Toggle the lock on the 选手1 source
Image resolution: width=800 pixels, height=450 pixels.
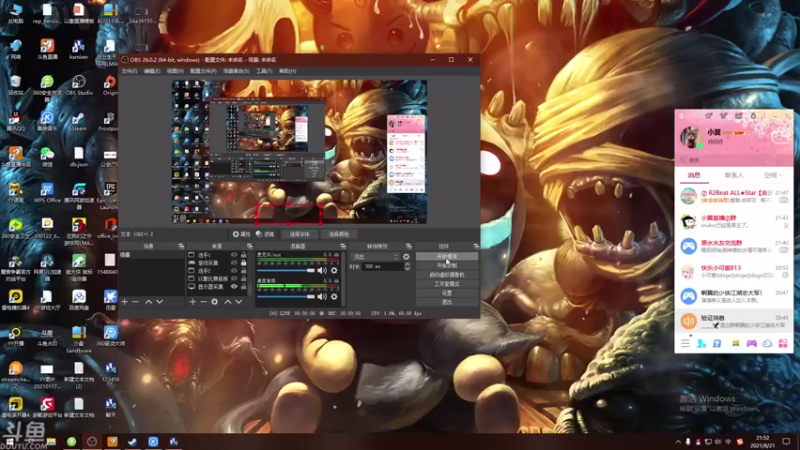pos(244,255)
